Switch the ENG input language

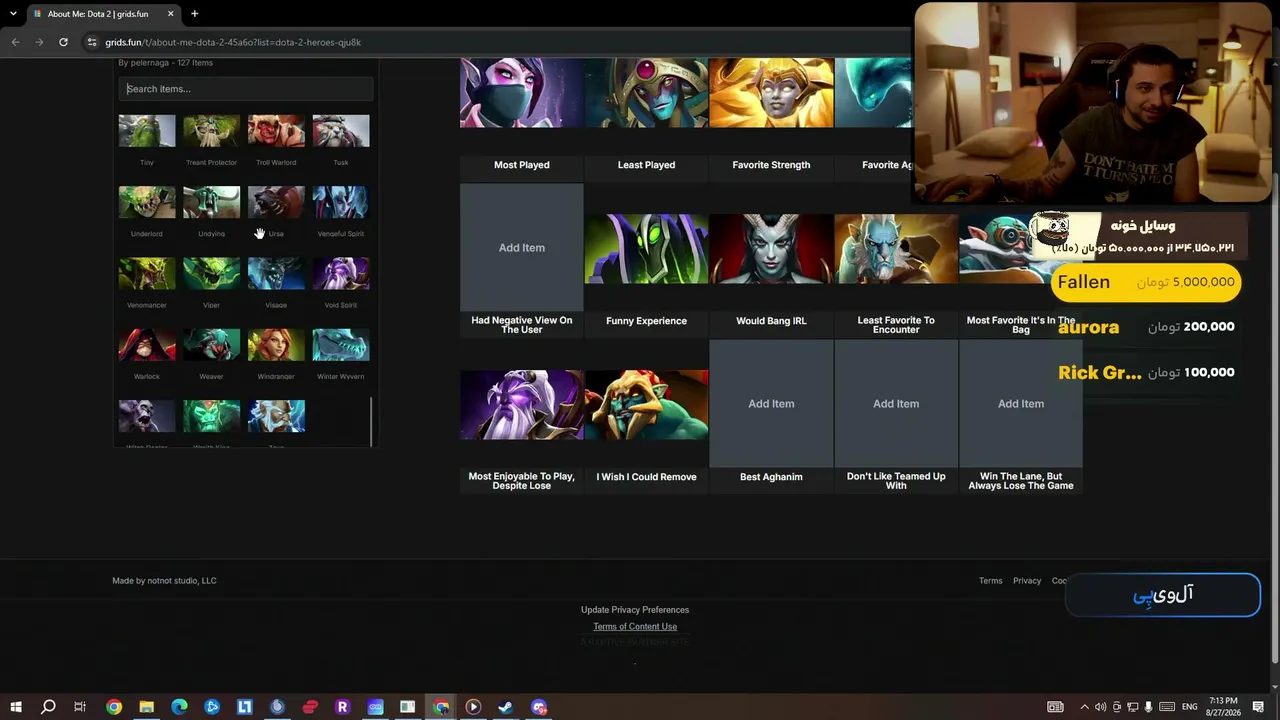pos(1189,707)
